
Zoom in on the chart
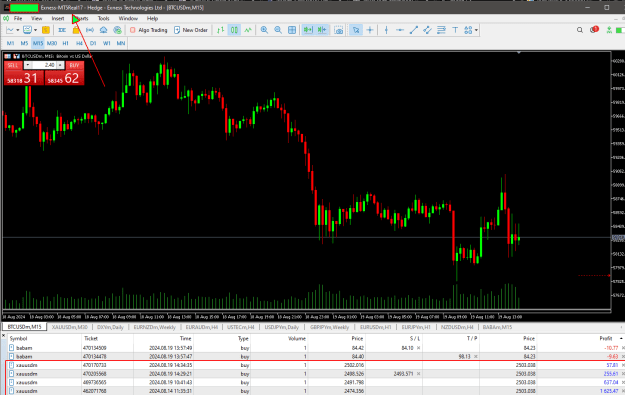pyautogui.click(x=264, y=30)
